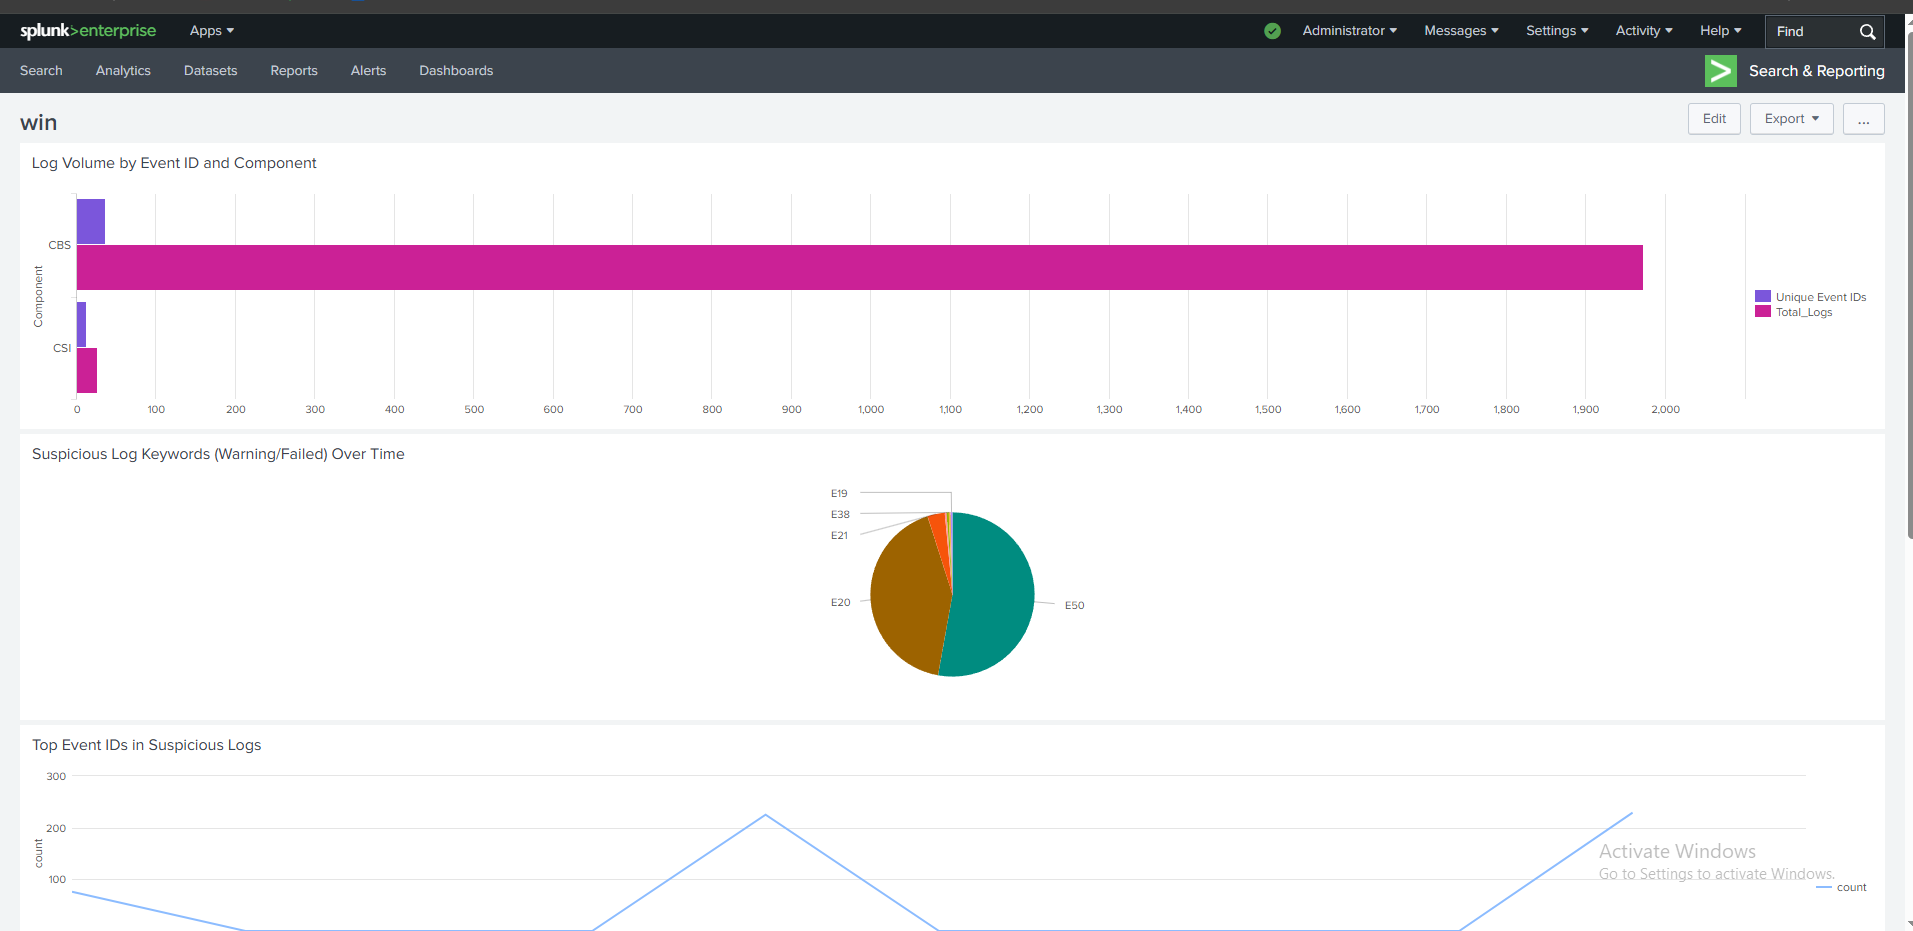Toggle the Unique Event IDs legend swatch
This screenshot has height=931, width=1913.
pyautogui.click(x=1763, y=297)
